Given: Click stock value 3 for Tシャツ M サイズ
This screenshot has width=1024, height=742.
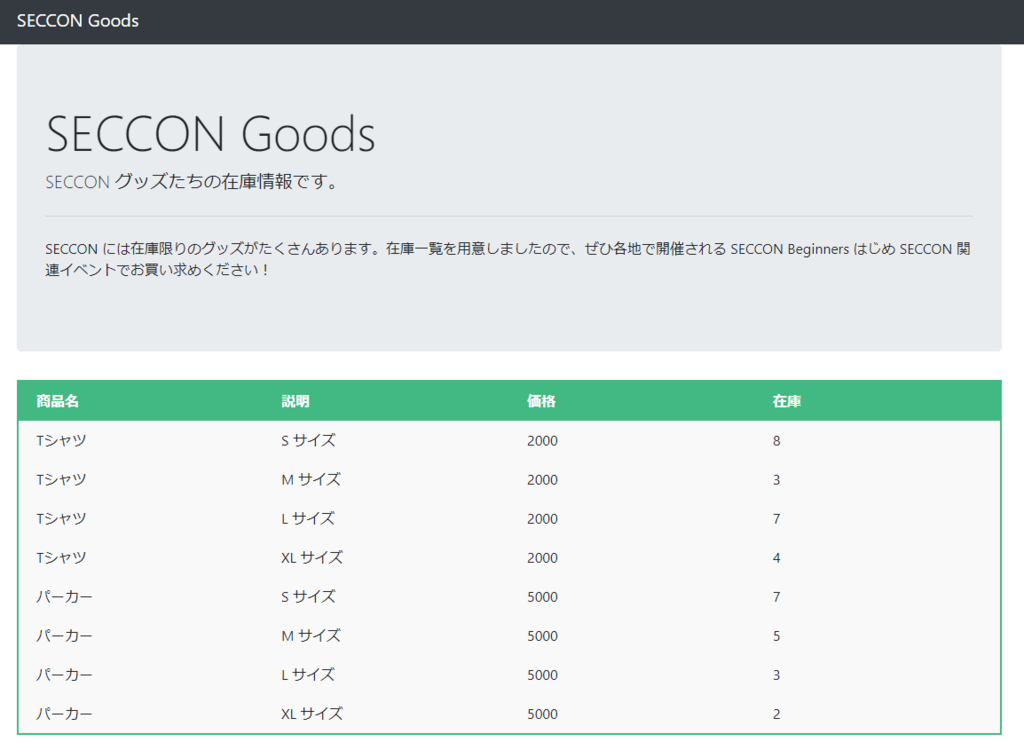Looking at the screenshot, I should point(776,480).
